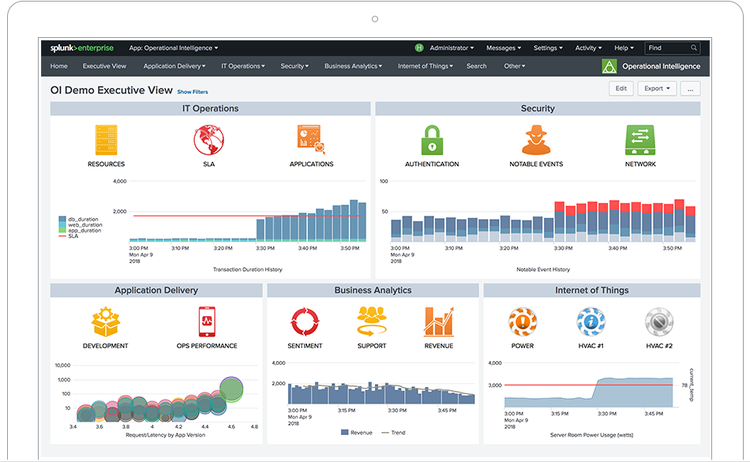Image resolution: width=750 pixels, height=462 pixels.
Task: Select the Revenue chart icon
Action: click(x=438, y=322)
